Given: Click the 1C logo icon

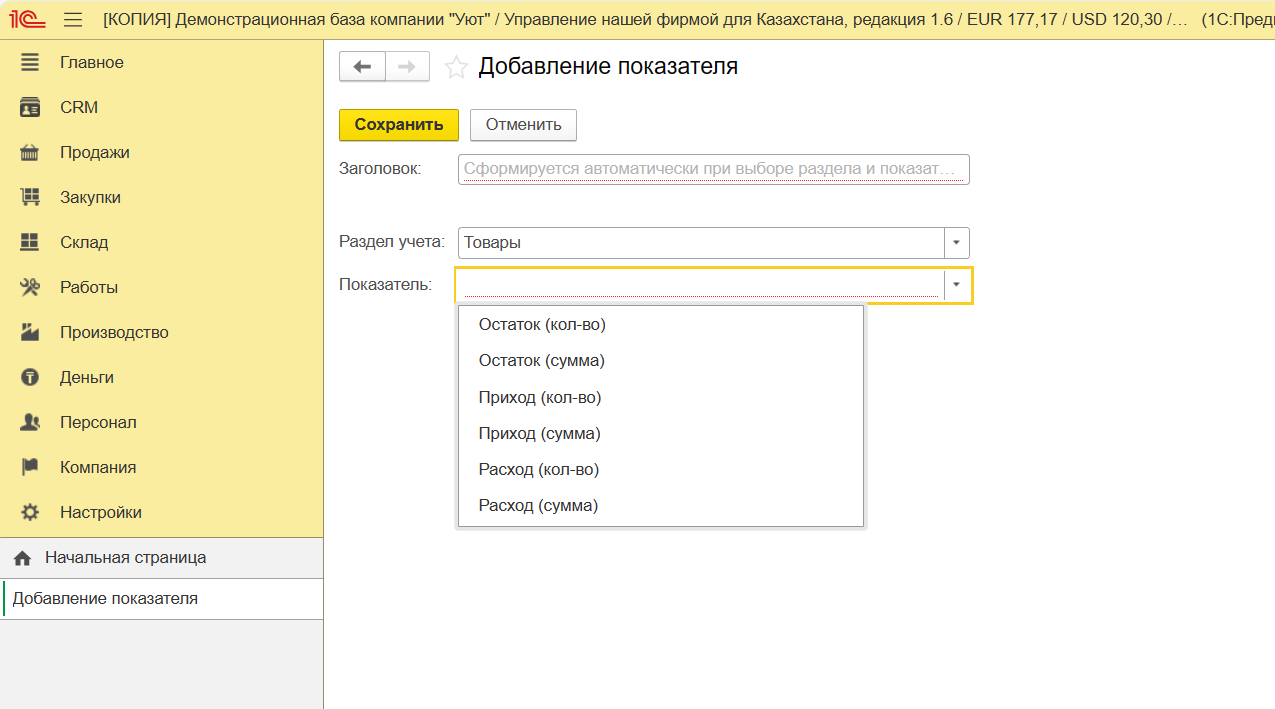Looking at the screenshot, I should coord(28,20).
